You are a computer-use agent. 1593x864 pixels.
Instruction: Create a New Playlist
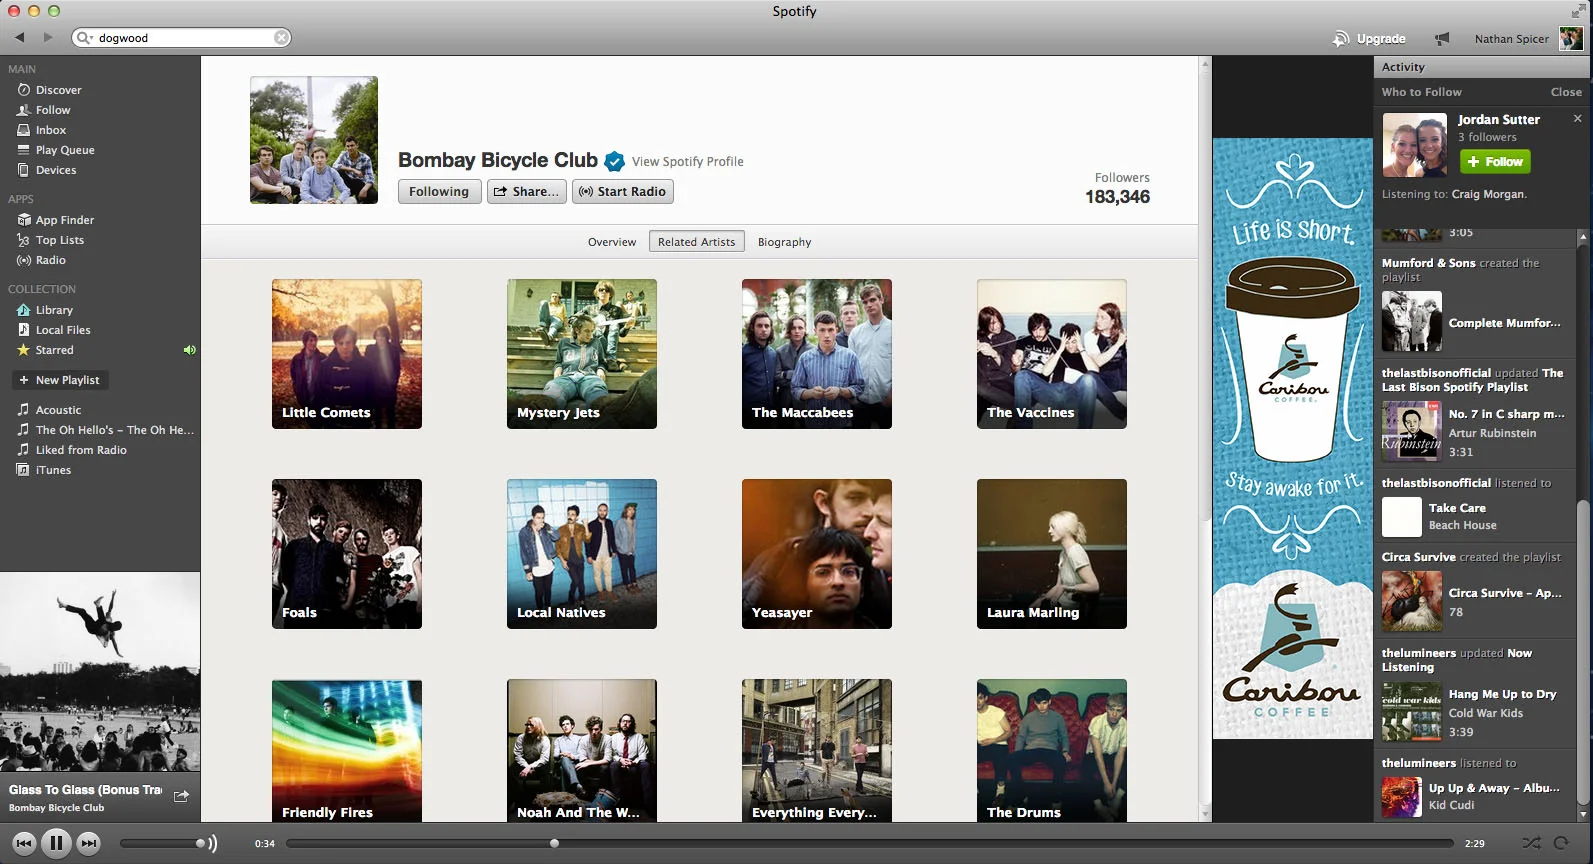pos(58,380)
